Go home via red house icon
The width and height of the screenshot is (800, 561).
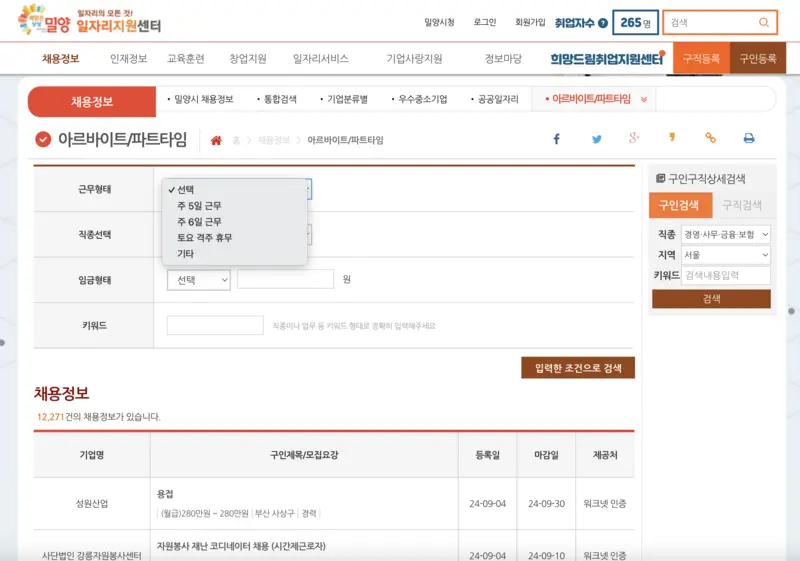[216, 140]
